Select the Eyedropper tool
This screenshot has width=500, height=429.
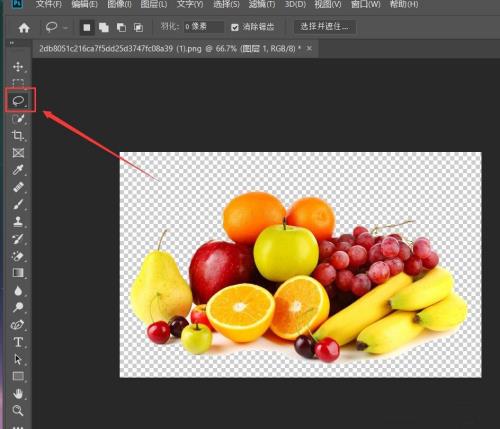(x=18, y=170)
